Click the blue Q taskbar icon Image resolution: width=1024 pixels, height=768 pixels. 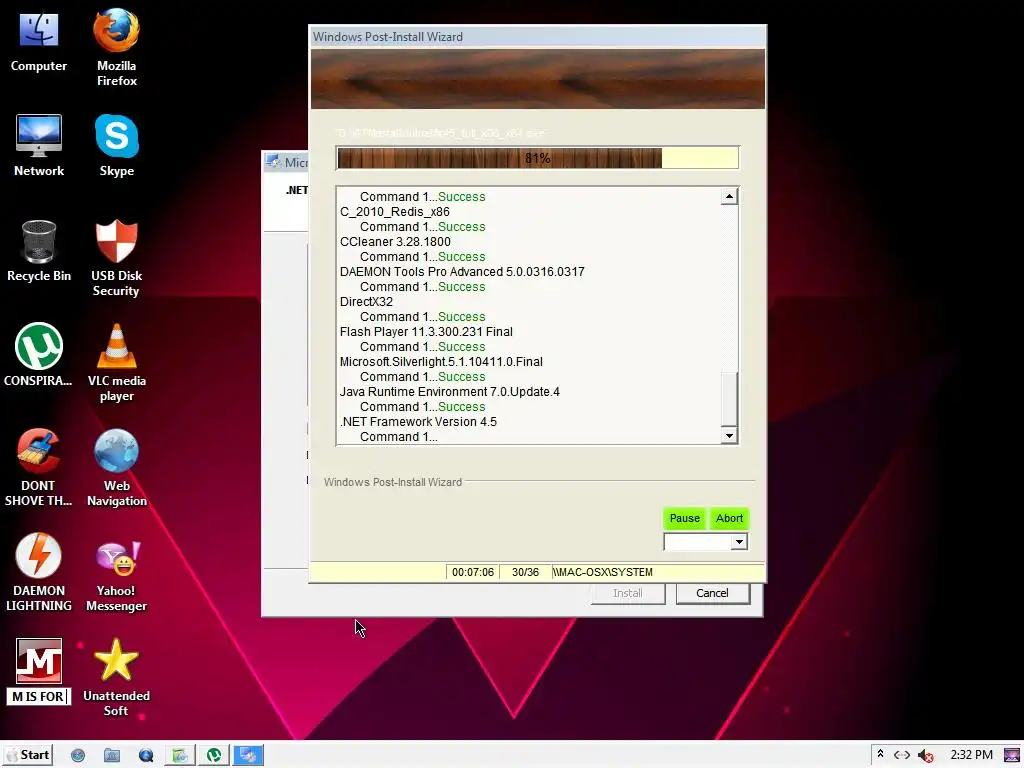tap(146, 756)
